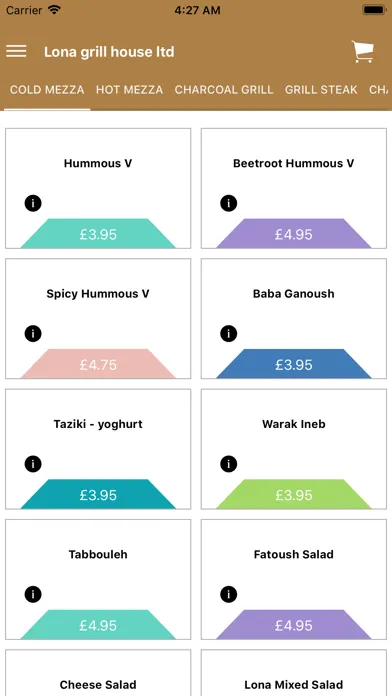Show info for Baba Ganoush
Image resolution: width=392 pixels, height=696 pixels.
pyautogui.click(x=229, y=333)
